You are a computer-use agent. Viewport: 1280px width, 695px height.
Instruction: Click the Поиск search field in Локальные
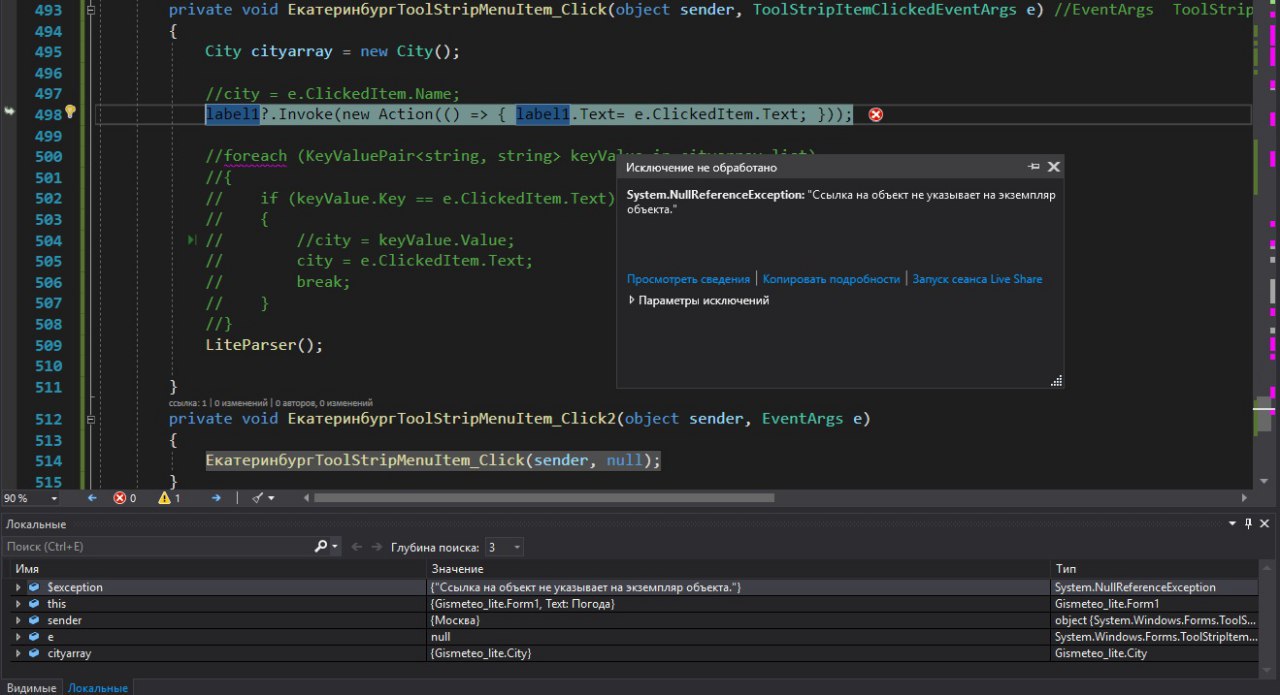(158, 547)
